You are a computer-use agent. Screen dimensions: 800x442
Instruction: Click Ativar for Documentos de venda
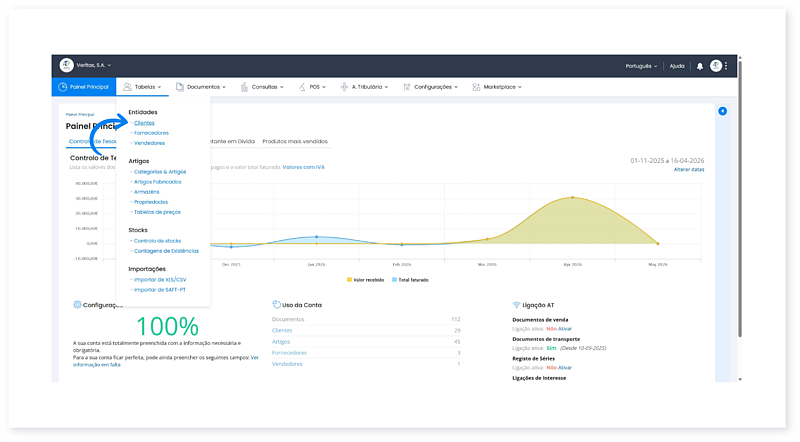pos(565,329)
